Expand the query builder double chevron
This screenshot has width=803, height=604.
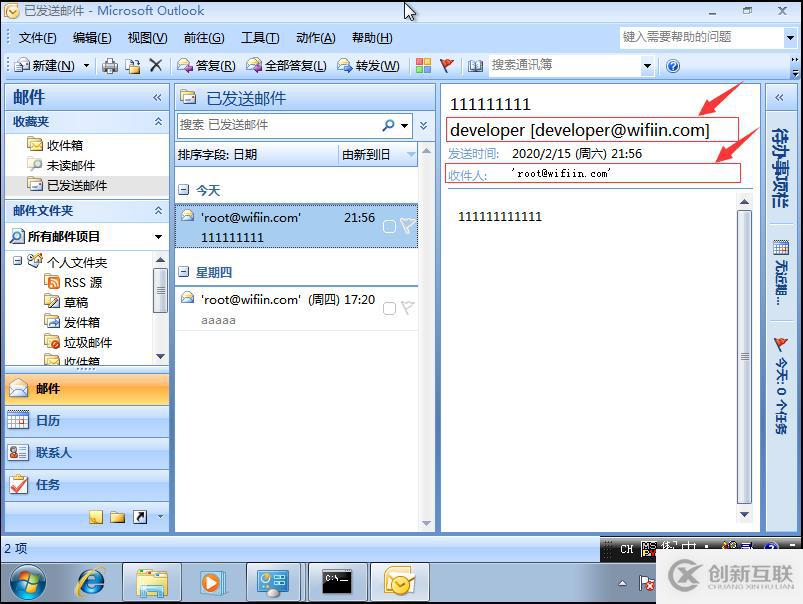(424, 125)
